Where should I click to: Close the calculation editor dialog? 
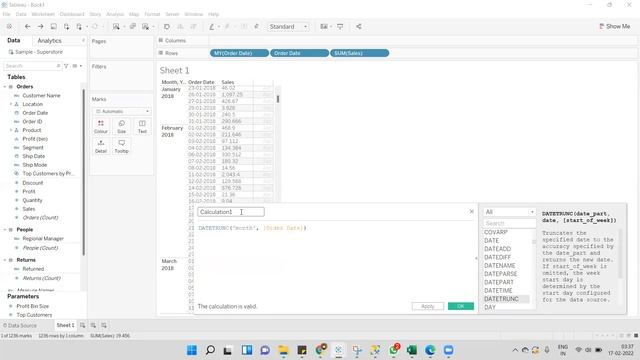pos(471,211)
